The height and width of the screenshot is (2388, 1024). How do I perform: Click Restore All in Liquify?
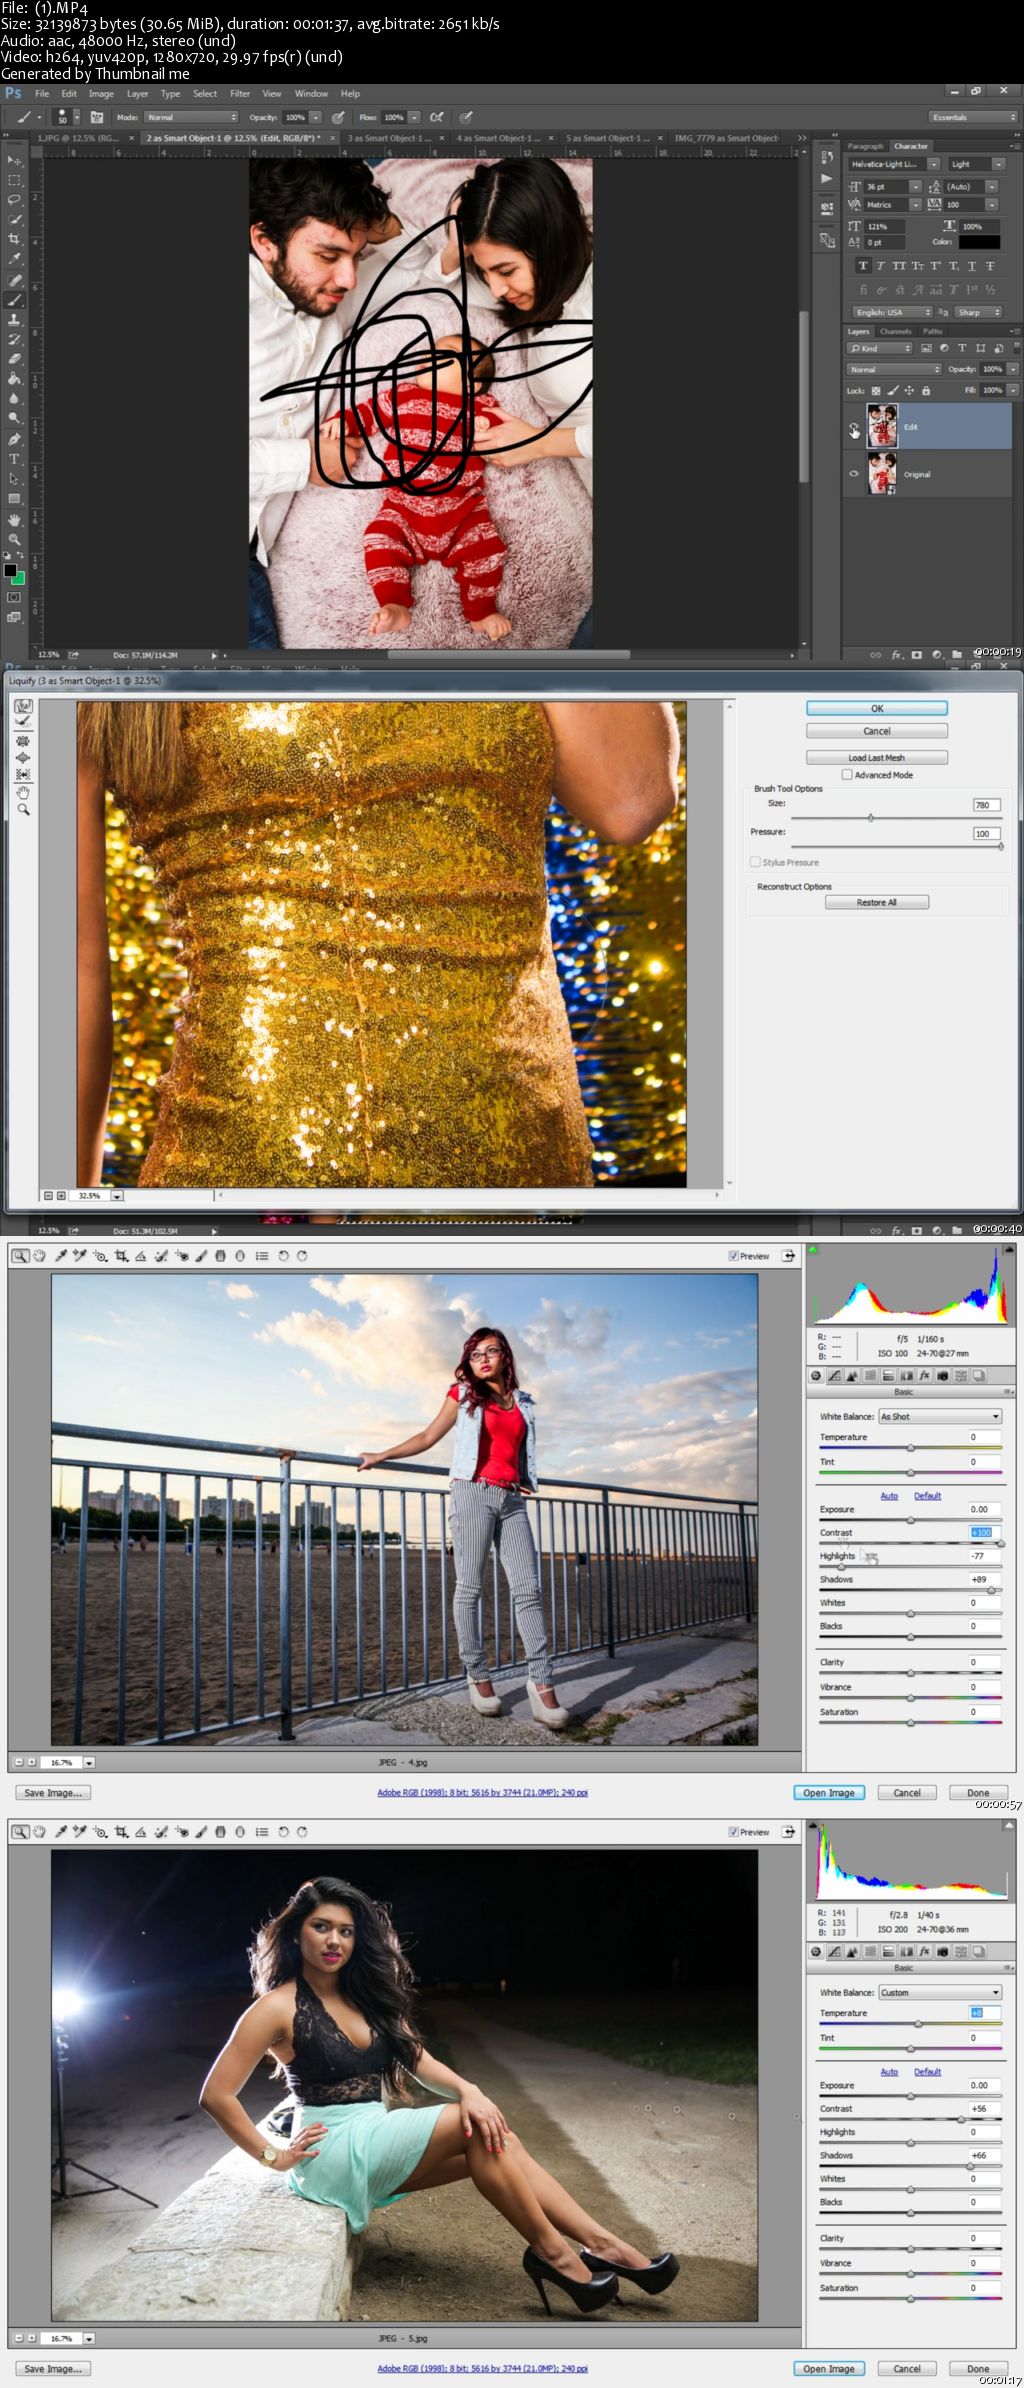coord(877,902)
